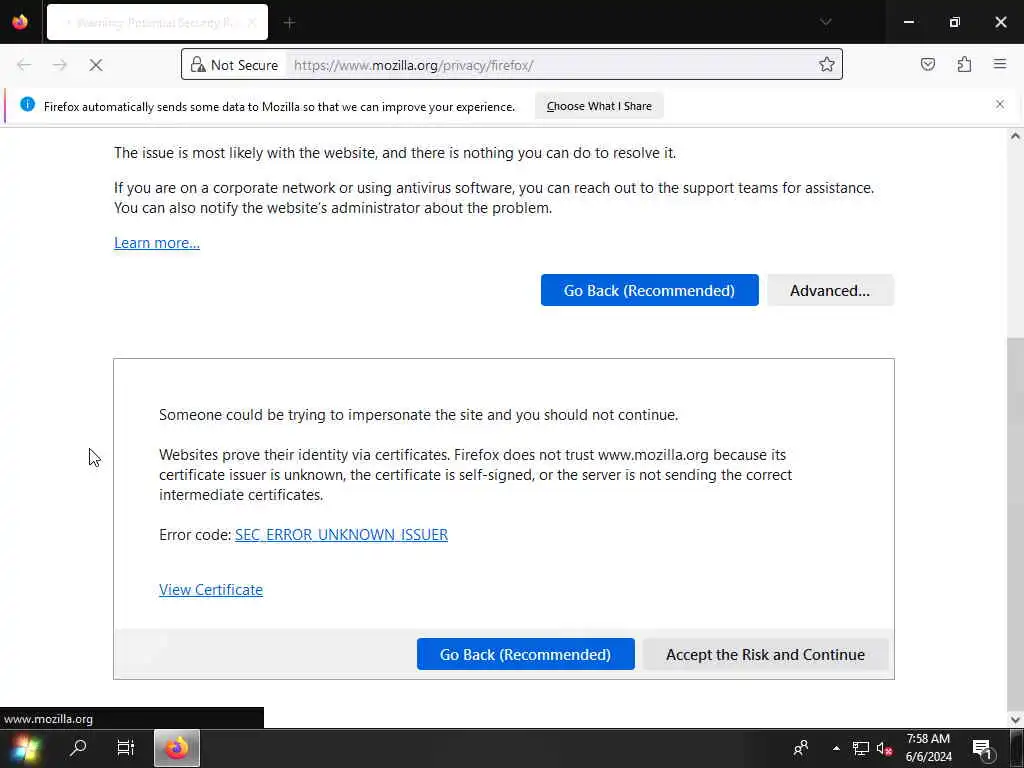Click the Not Secure lock icon
This screenshot has width=1024, height=768.
(198, 65)
